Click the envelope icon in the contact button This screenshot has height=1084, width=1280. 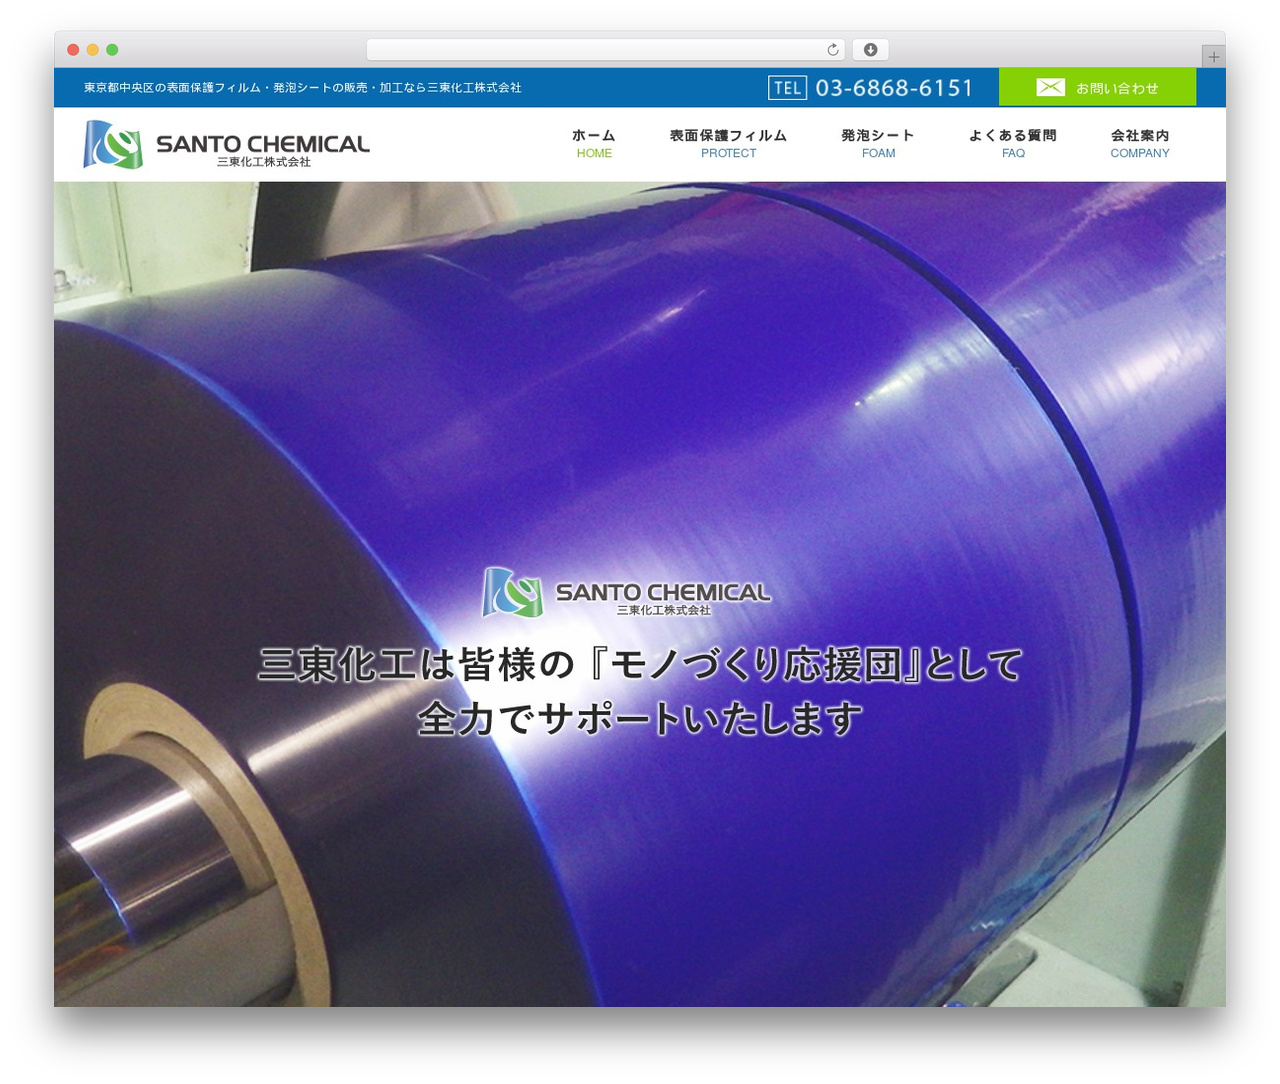(1050, 88)
